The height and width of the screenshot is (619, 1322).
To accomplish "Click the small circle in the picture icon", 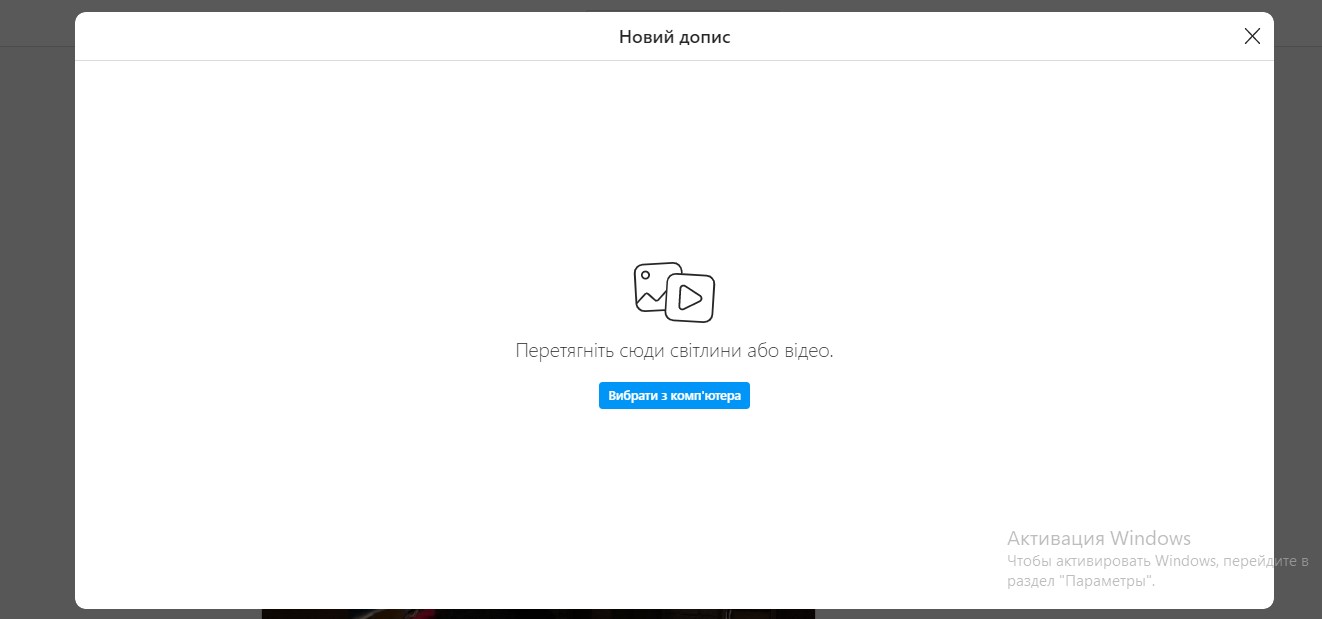I will [x=647, y=275].
